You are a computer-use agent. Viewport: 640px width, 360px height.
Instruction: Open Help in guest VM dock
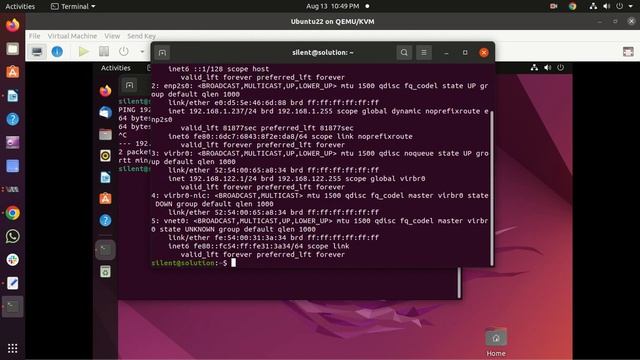tap(105, 220)
